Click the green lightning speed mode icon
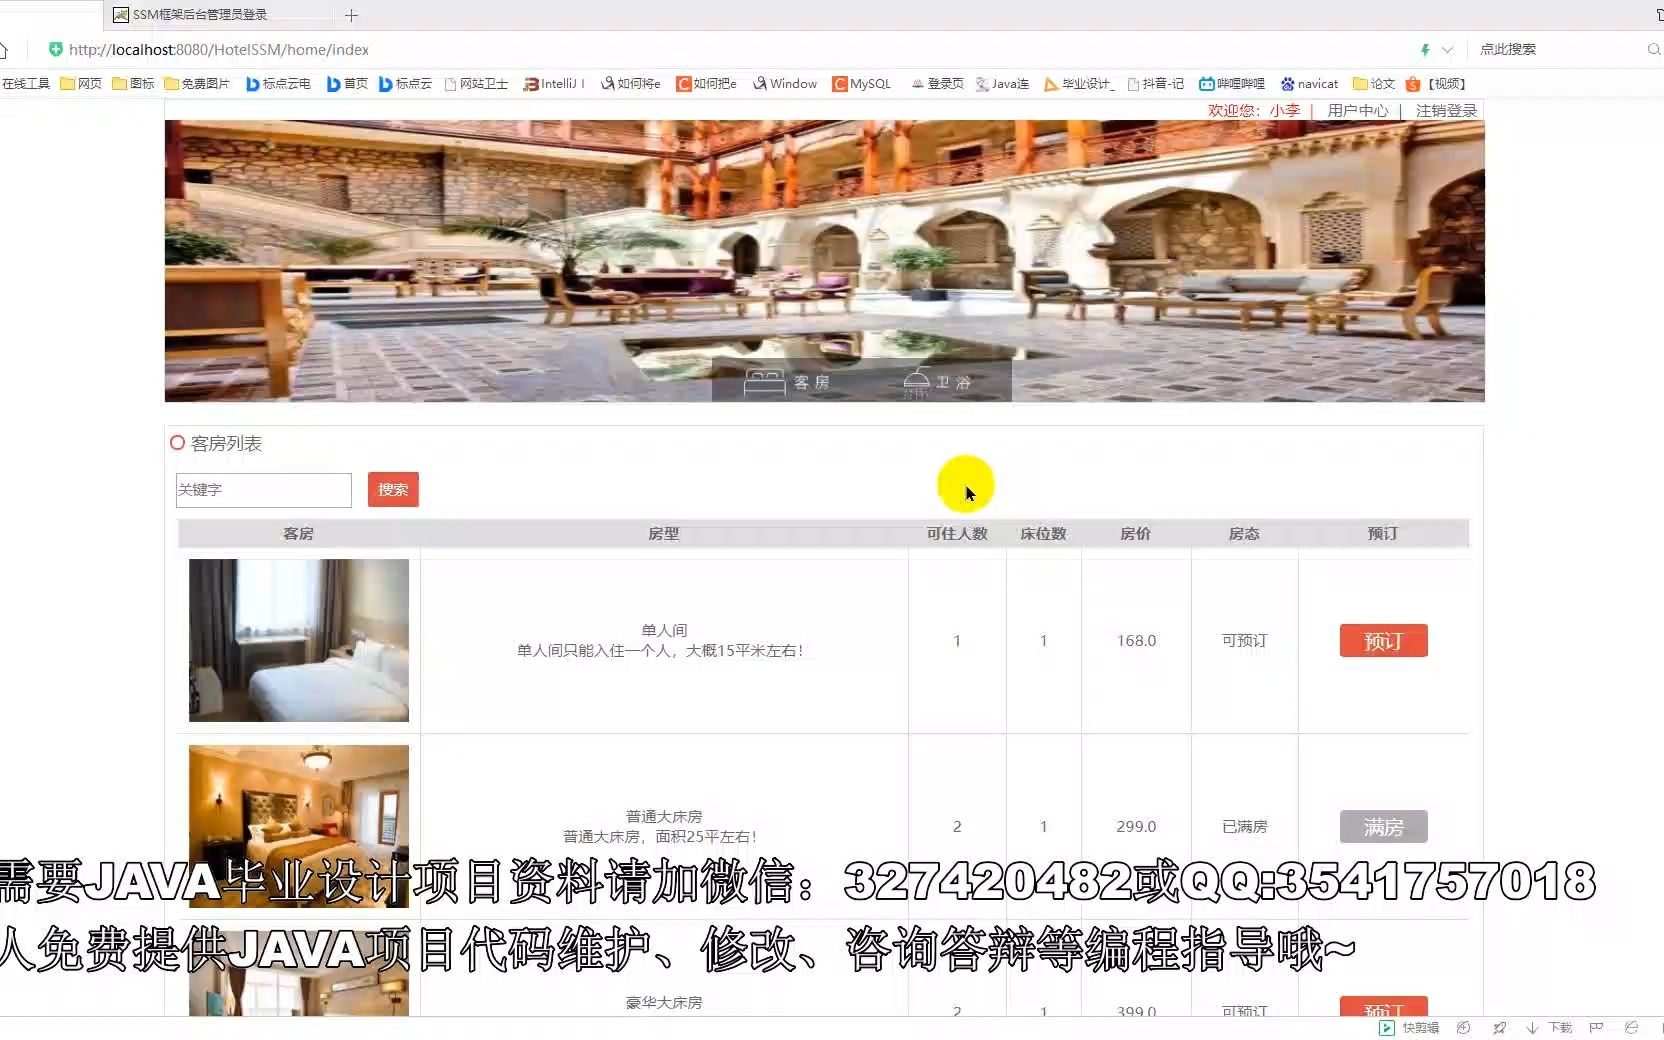This screenshot has width=1664, height=1040. pos(1424,49)
